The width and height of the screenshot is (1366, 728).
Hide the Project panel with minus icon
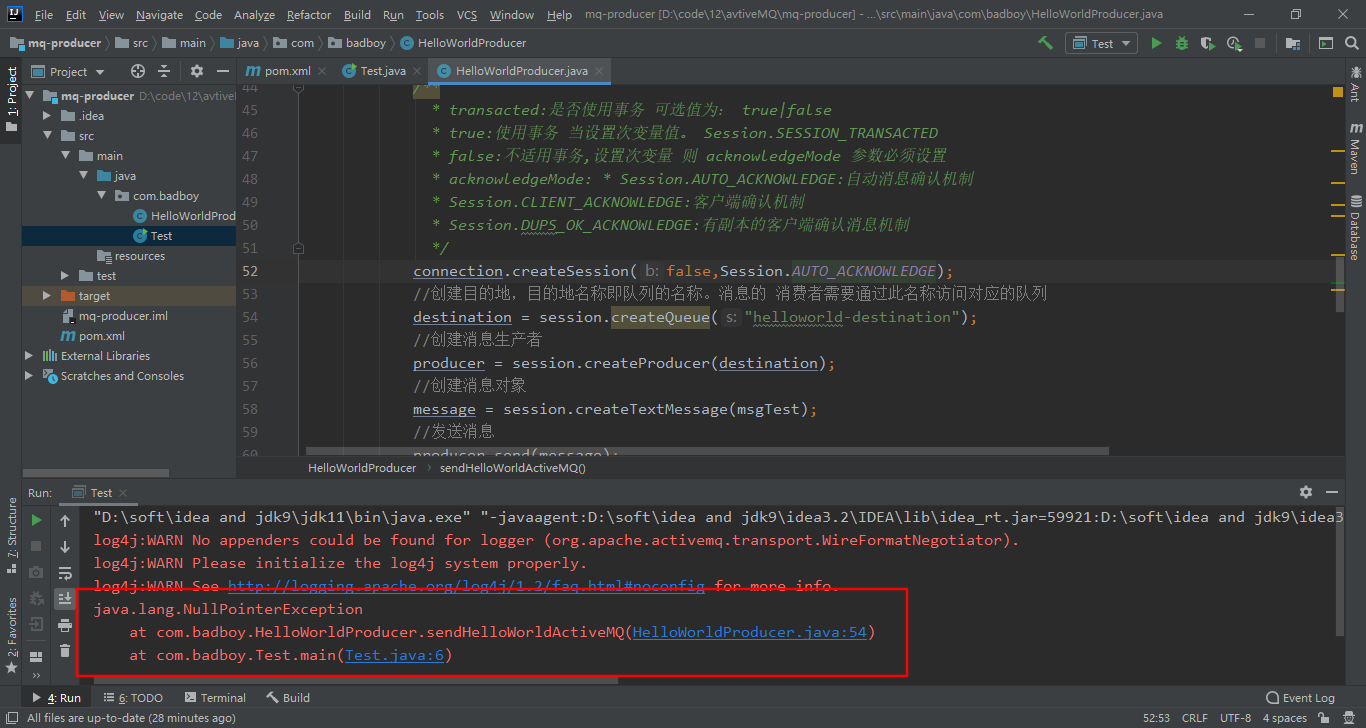click(x=222, y=71)
